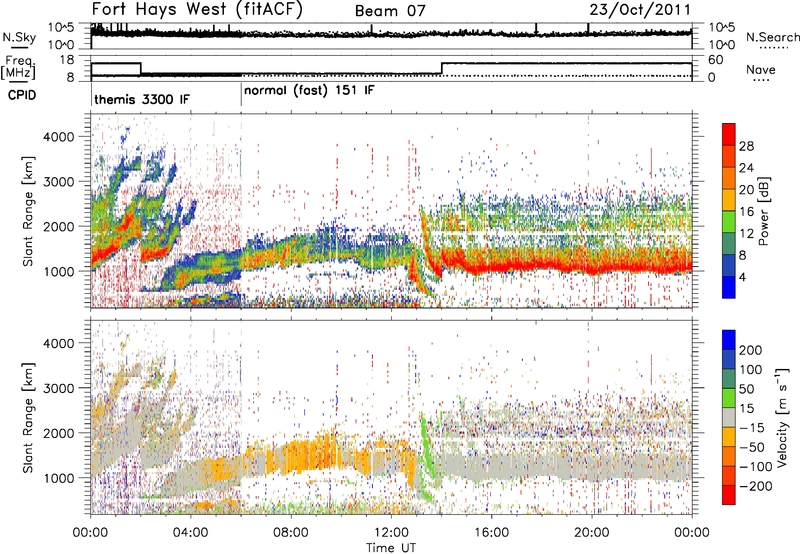Pick the yellow-orange Velocity segment between -15 and -50
The width and height of the screenshot is (800, 554).
pyautogui.click(x=729, y=437)
